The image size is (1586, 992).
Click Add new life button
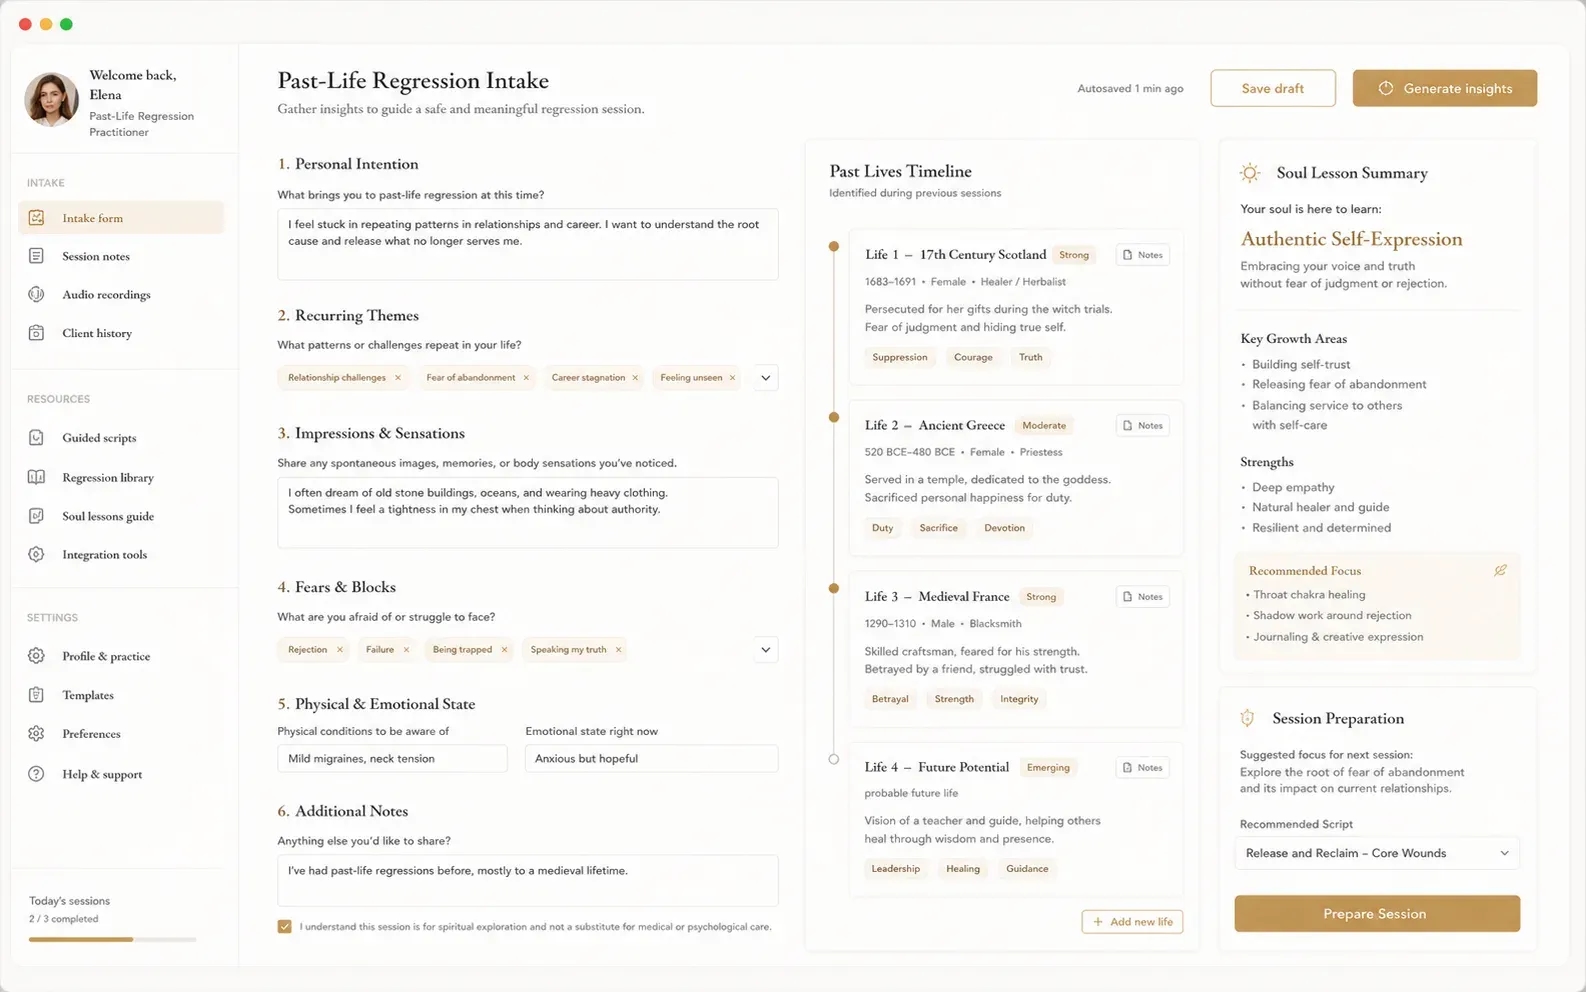pyautogui.click(x=1132, y=922)
